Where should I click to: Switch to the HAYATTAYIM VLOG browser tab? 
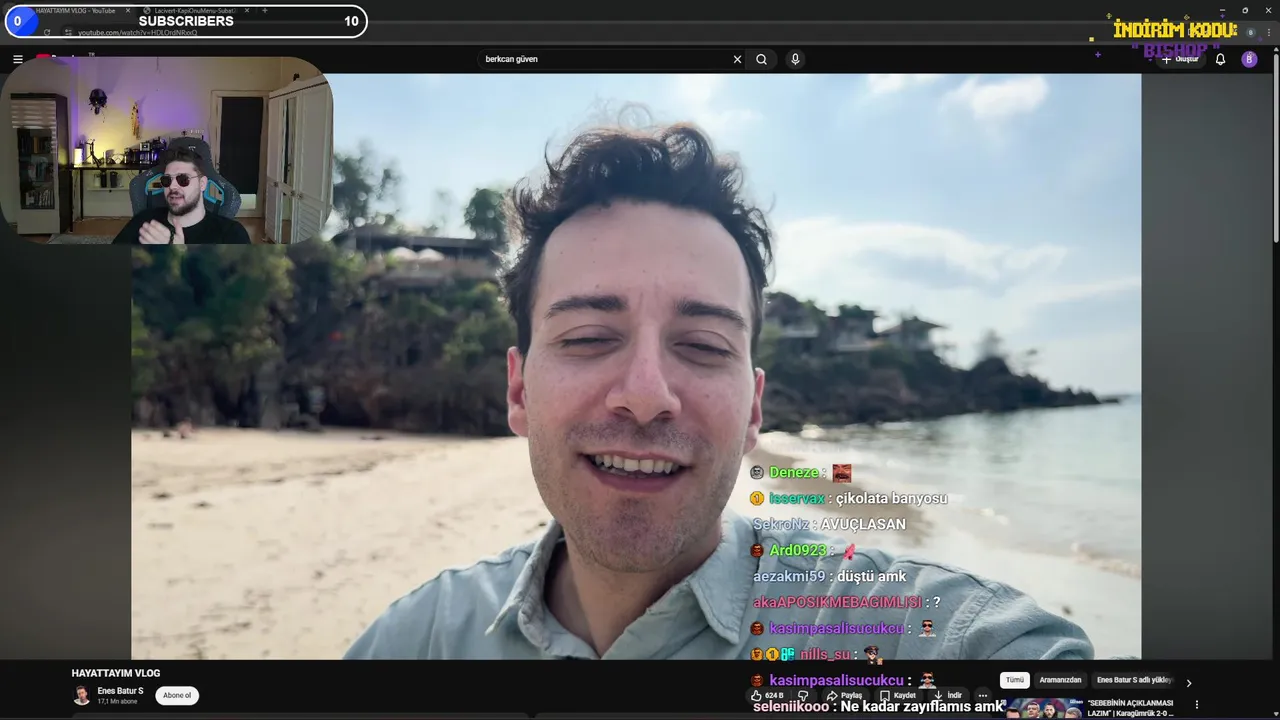pyautogui.click(x=76, y=10)
